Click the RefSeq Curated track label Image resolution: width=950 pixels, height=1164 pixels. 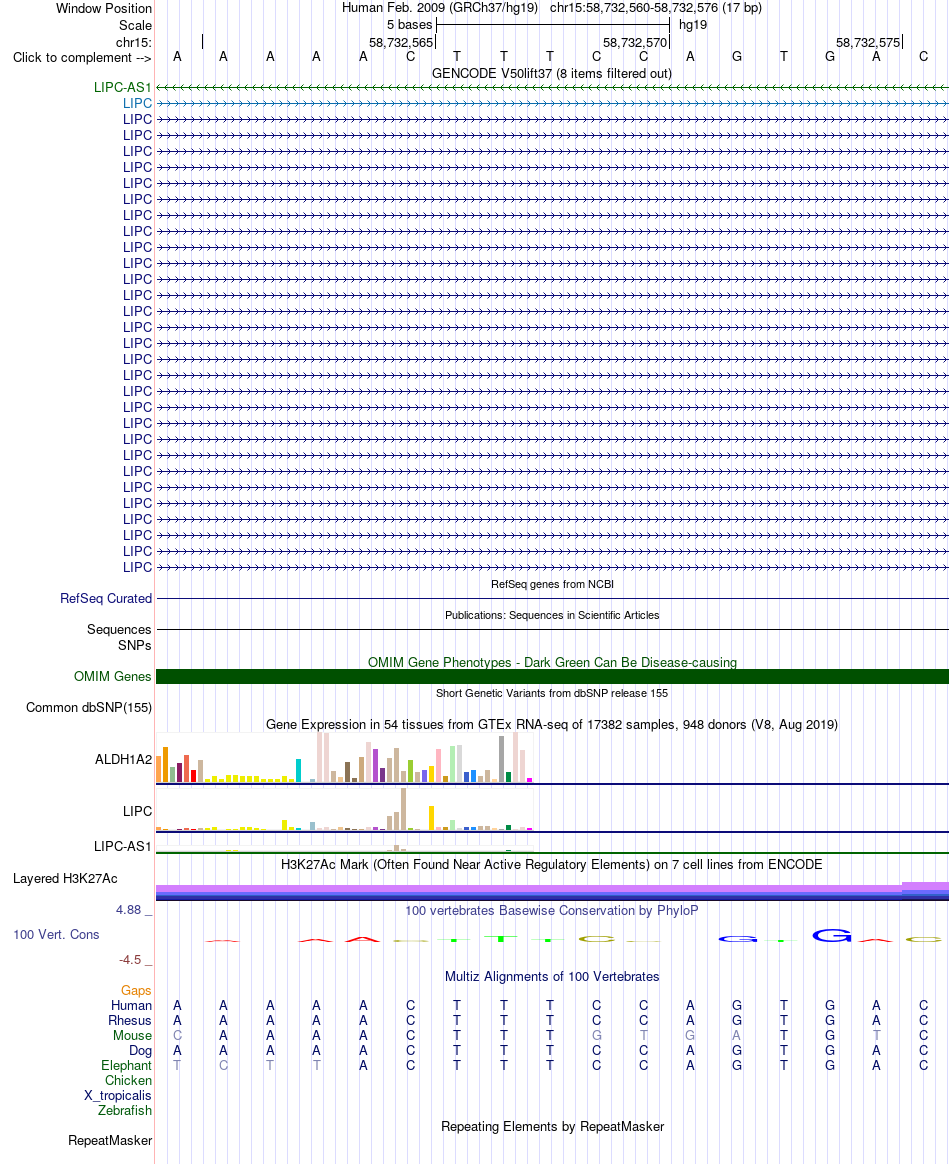coord(106,598)
